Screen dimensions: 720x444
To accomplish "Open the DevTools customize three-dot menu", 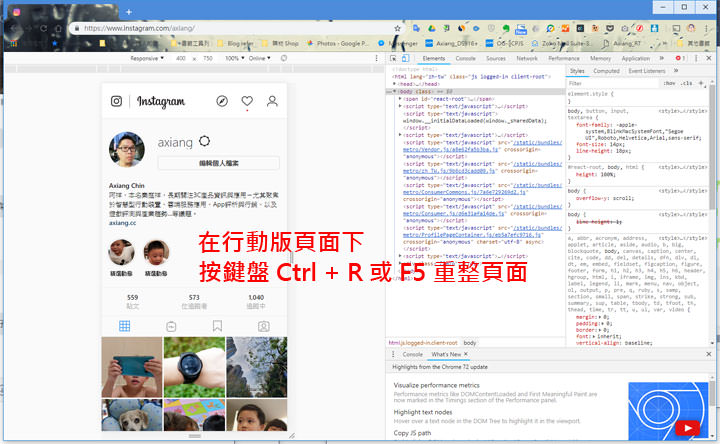I will pyautogui.click(x=696, y=58).
